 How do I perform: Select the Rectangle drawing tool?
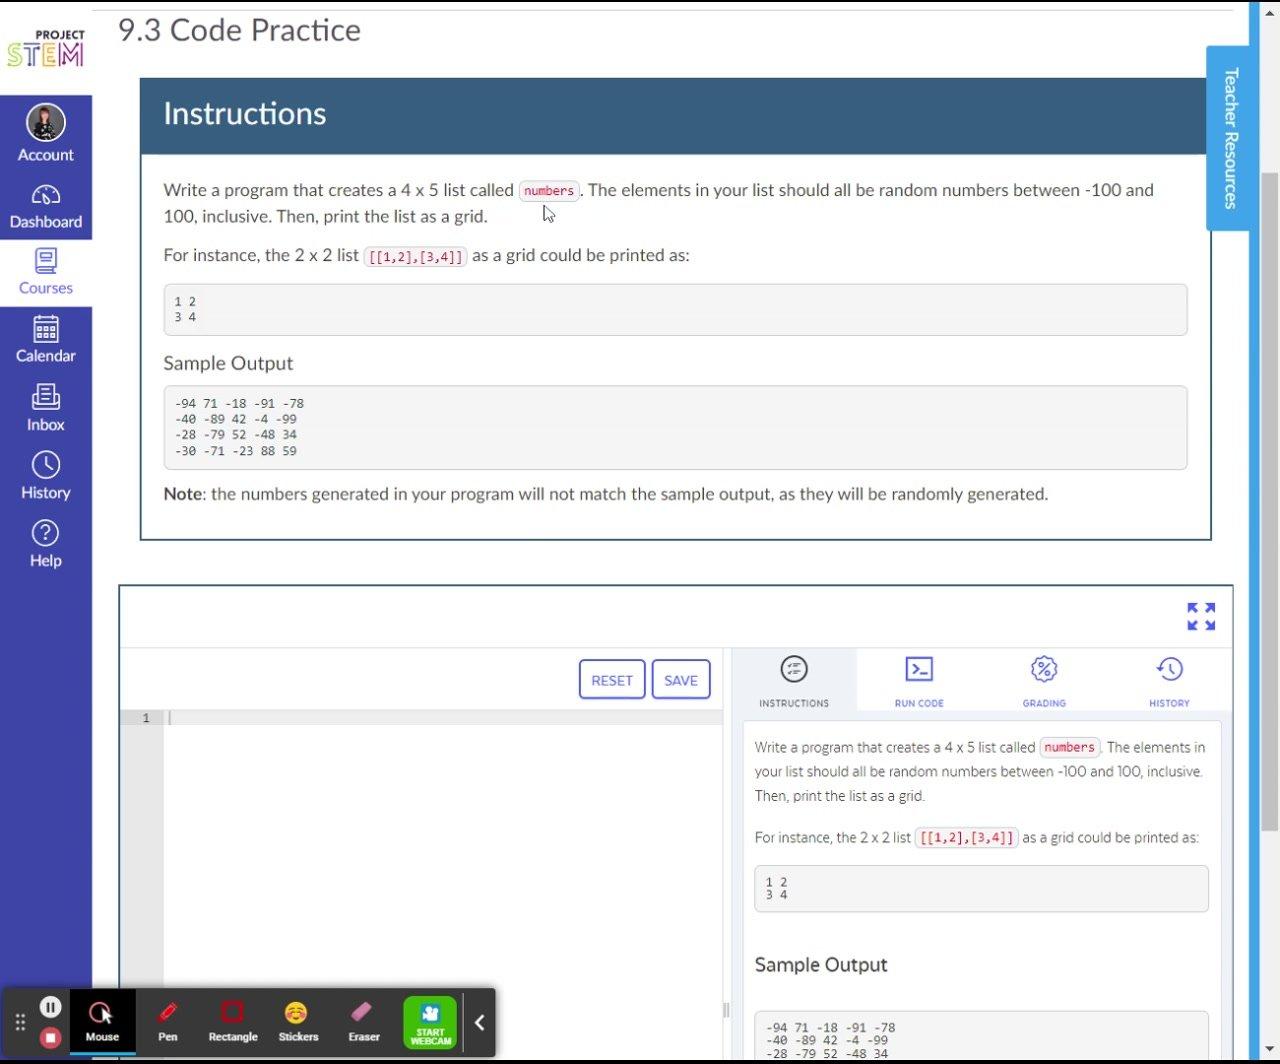pos(232,1021)
